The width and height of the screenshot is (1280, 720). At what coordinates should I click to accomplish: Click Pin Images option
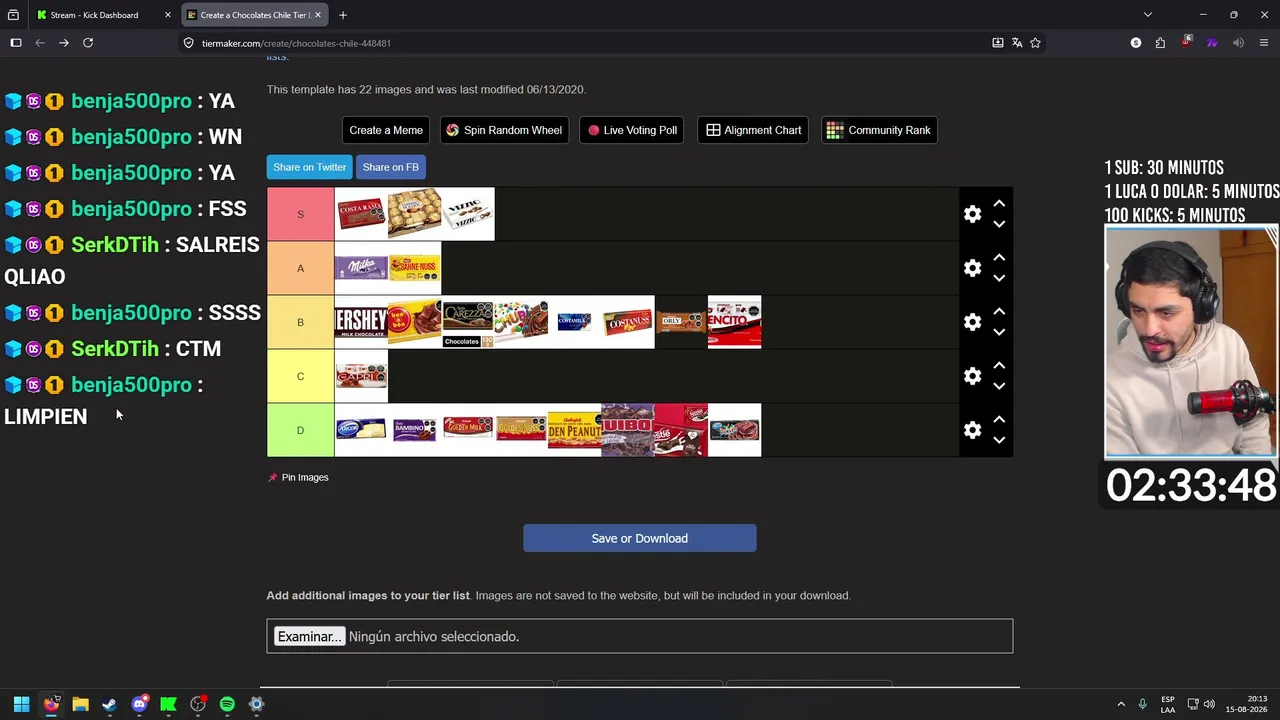click(x=298, y=477)
